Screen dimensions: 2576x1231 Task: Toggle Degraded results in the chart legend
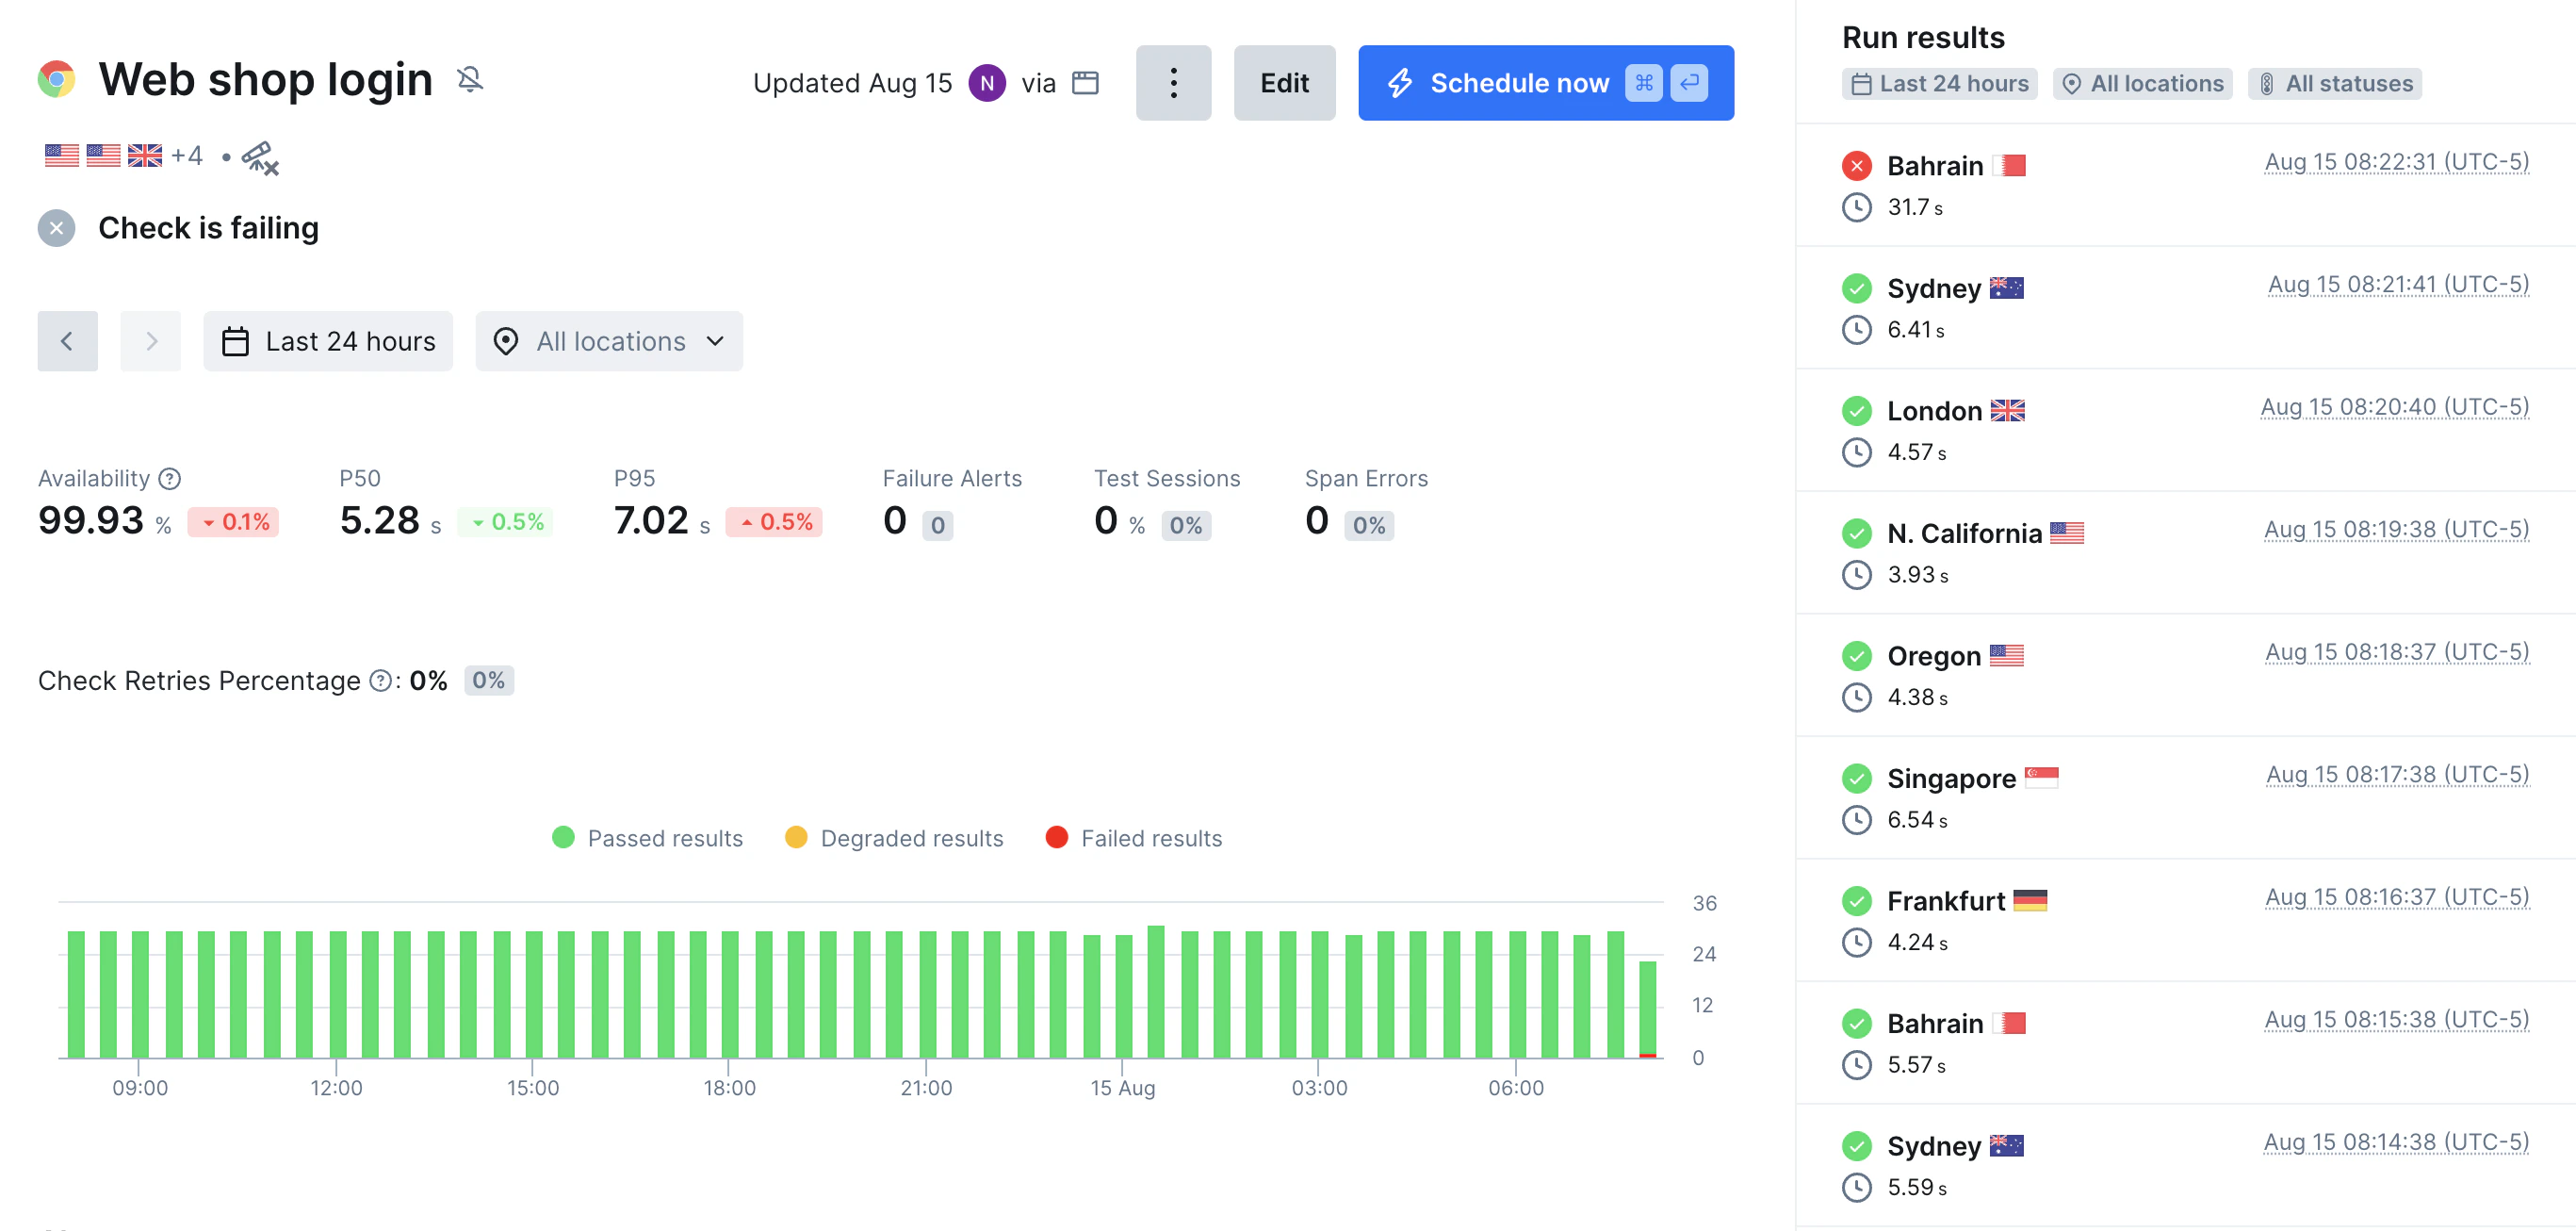tap(893, 838)
